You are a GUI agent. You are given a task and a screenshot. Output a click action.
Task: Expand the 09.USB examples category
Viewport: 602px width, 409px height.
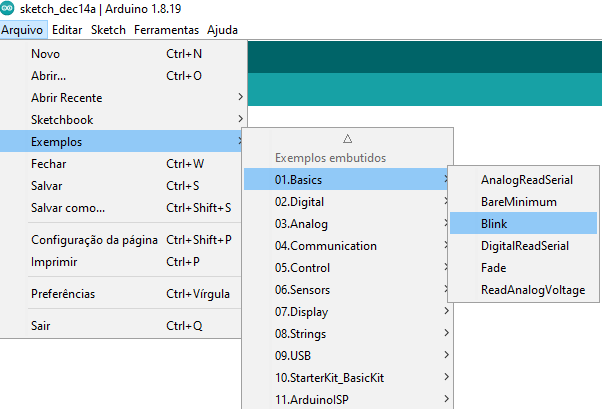[x=347, y=356]
